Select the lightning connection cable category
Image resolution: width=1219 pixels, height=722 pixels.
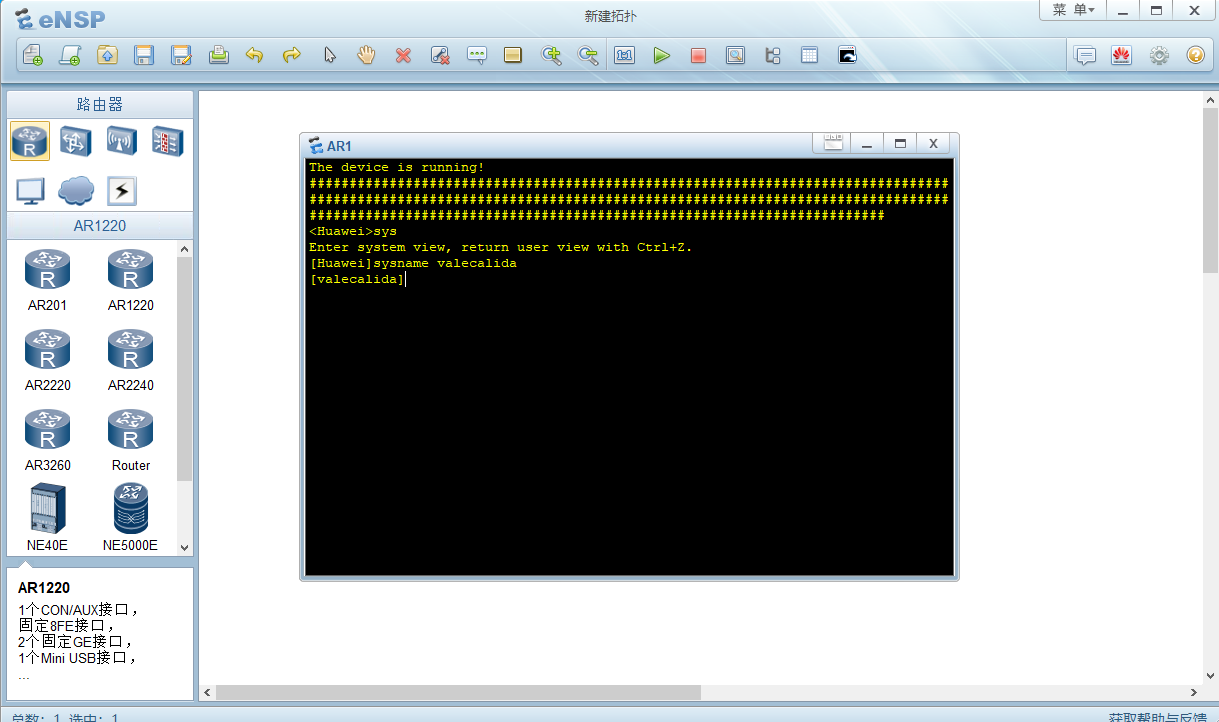(121, 191)
